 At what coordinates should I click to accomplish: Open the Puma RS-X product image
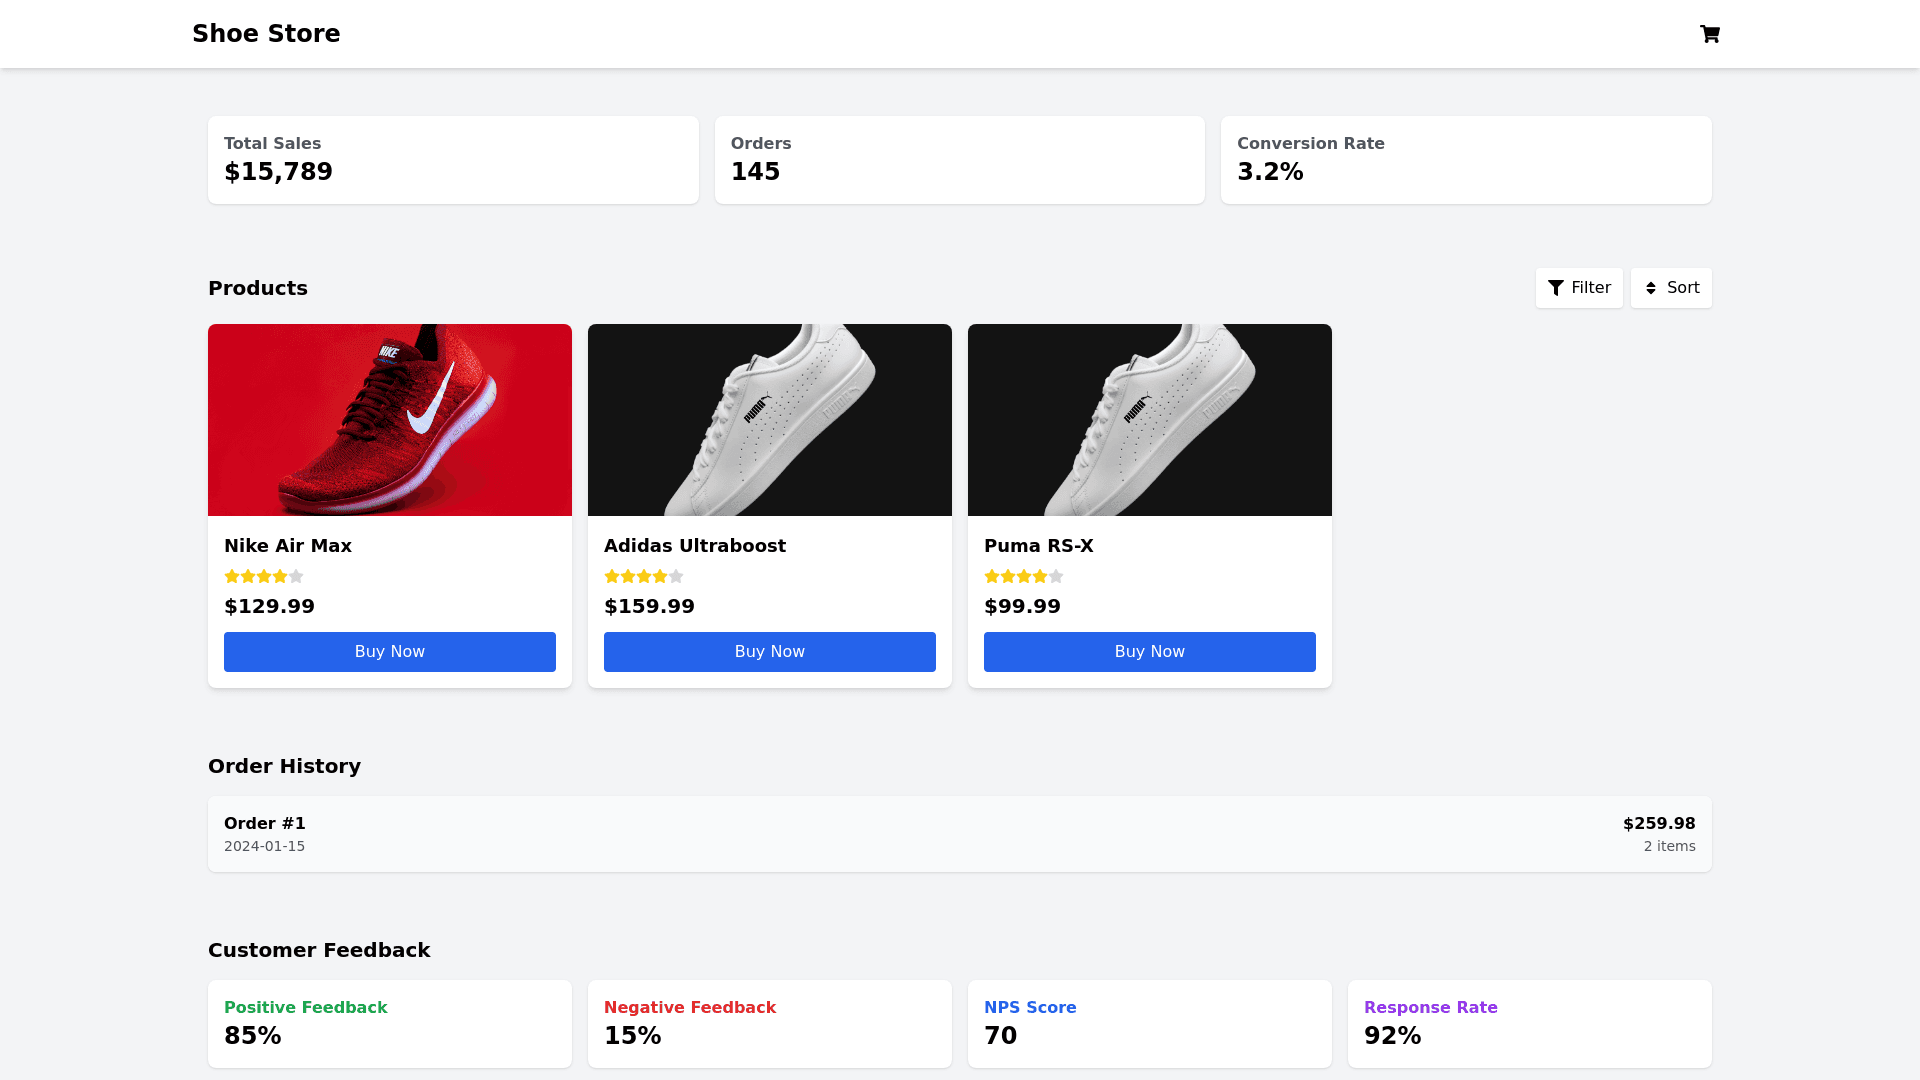click(x=1150, y=420)
